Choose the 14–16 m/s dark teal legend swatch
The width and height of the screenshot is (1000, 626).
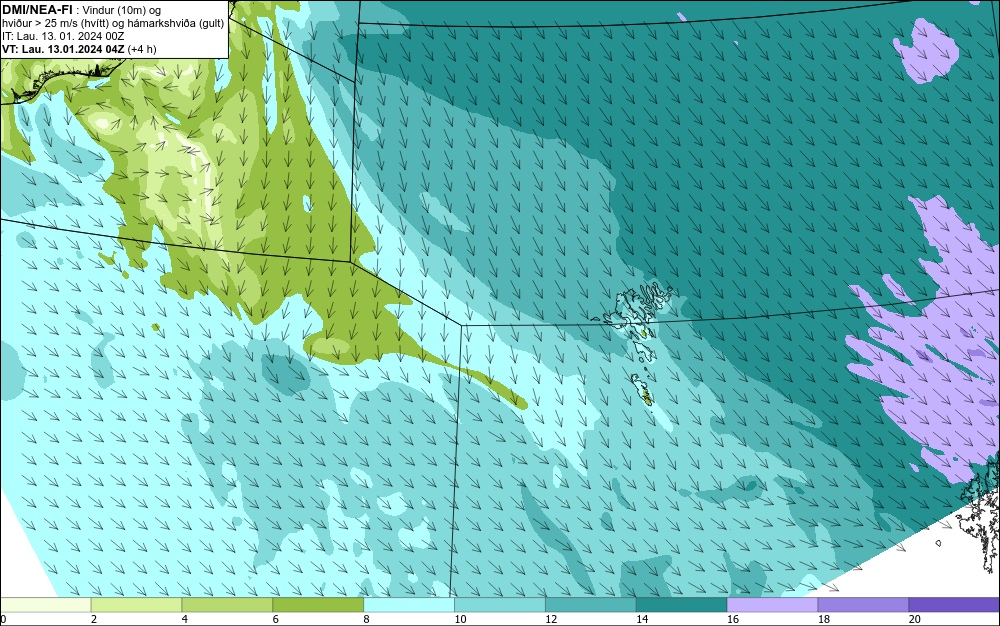click(x=682, y=605)
